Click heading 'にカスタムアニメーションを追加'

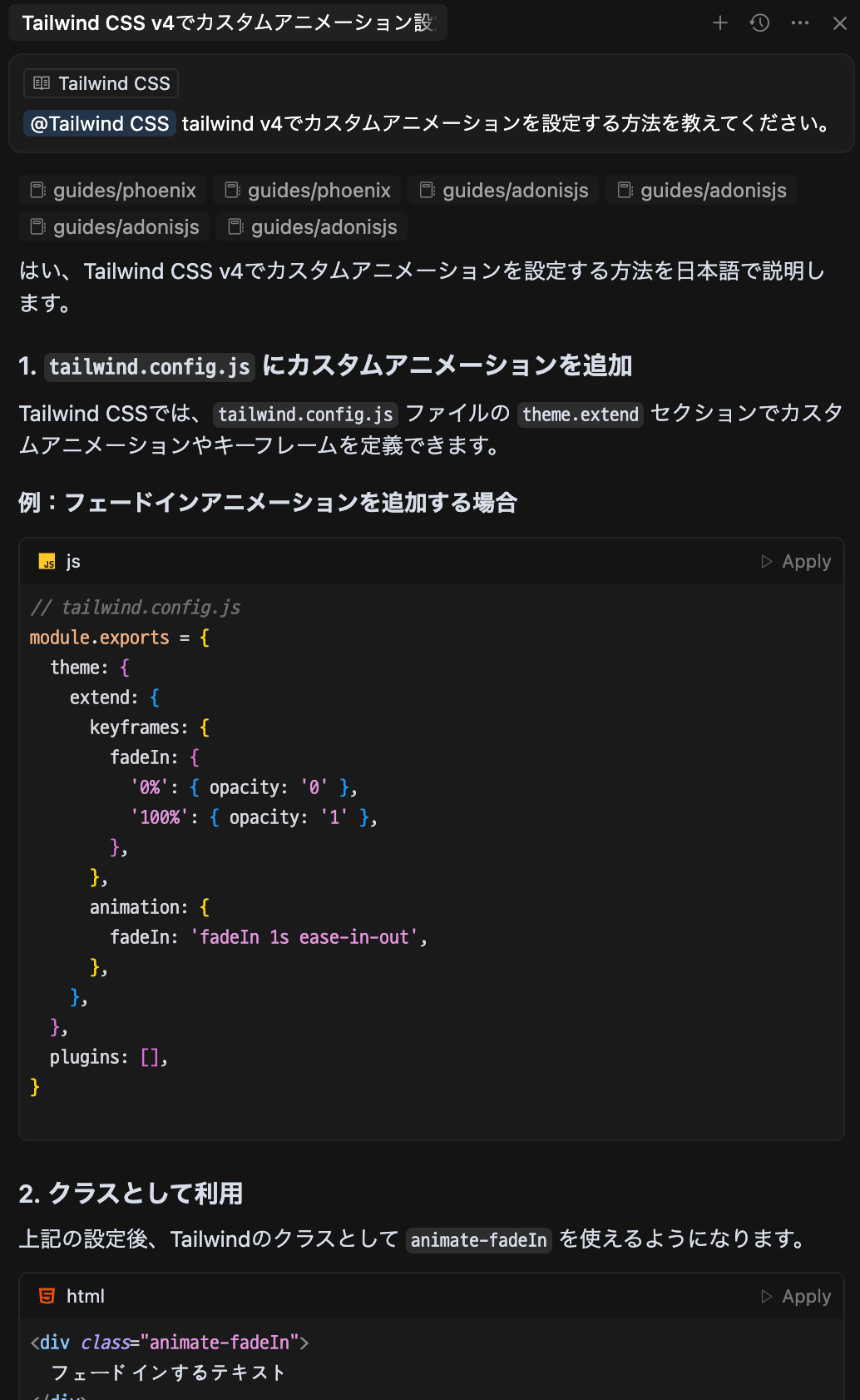[446, 366]
